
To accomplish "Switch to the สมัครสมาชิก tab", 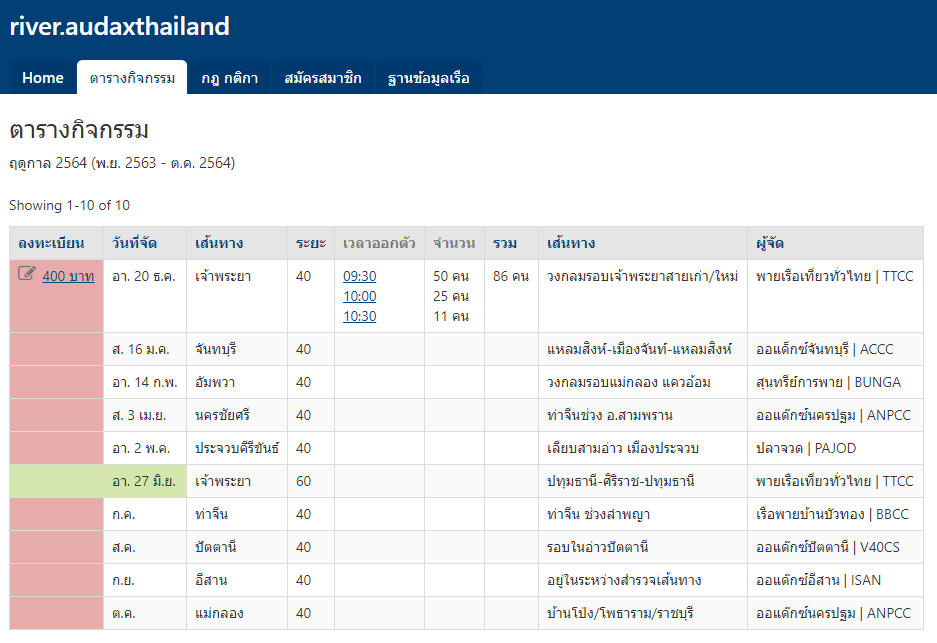I will [323, 78].
